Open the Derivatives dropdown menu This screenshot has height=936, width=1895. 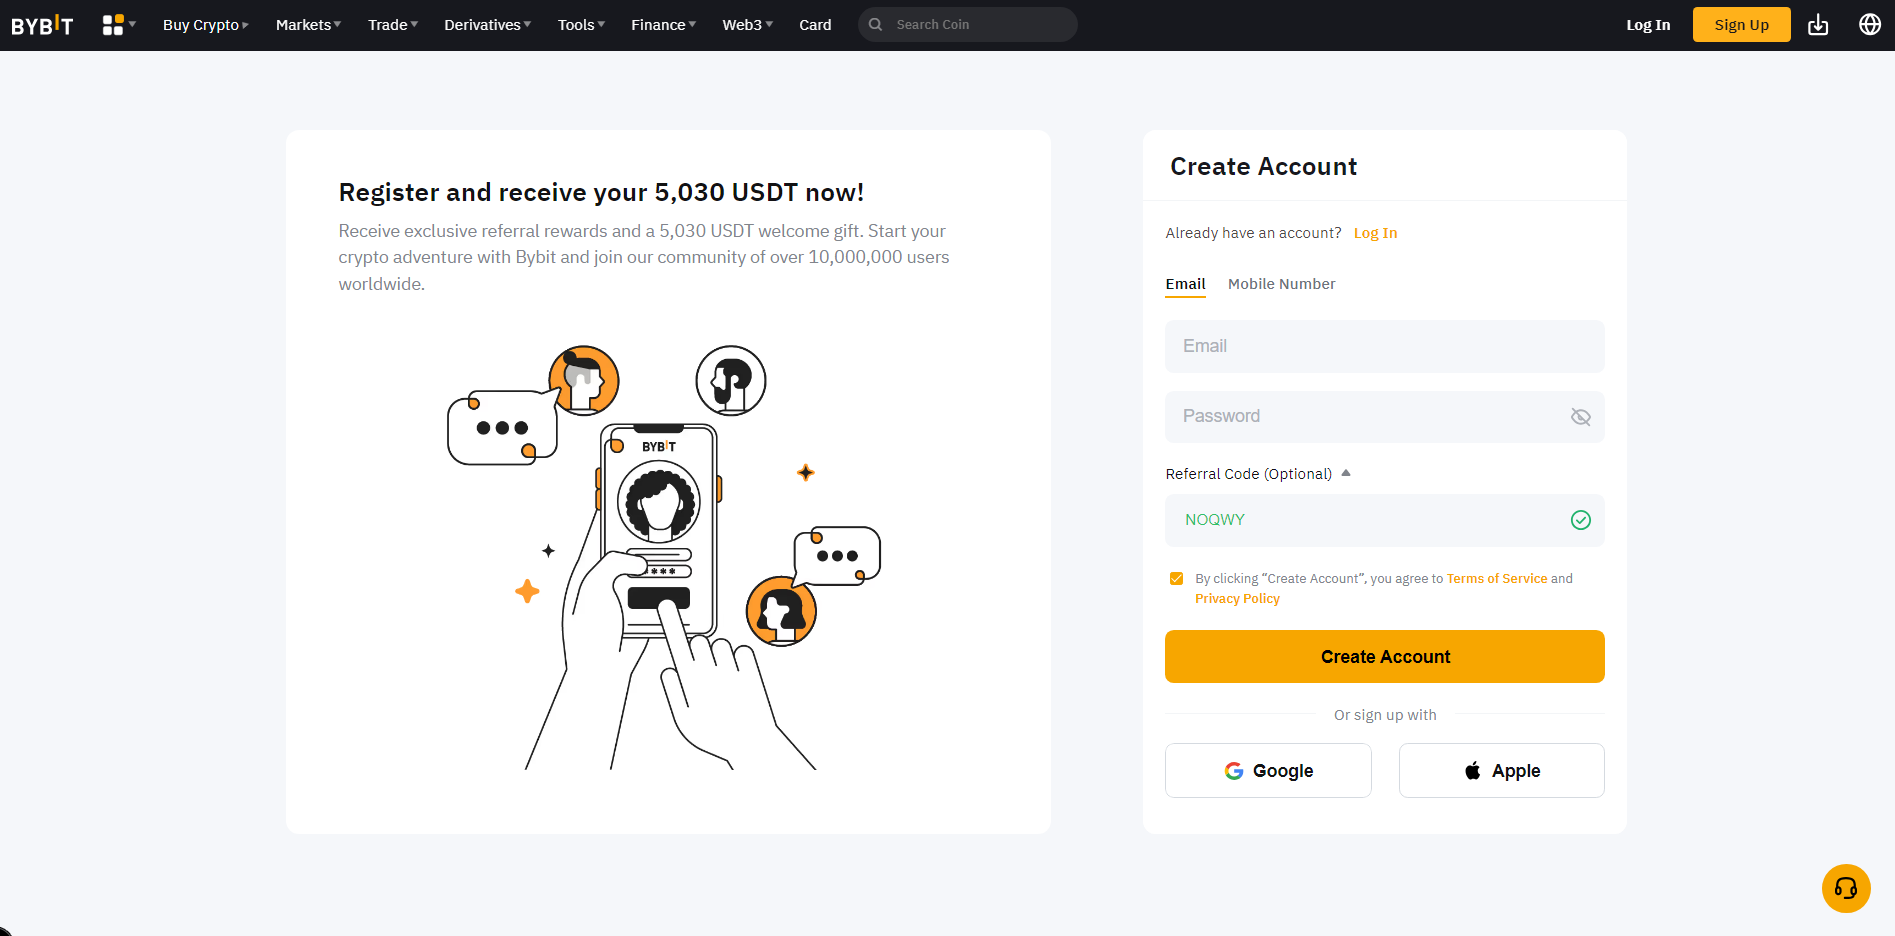click(487, 25)
